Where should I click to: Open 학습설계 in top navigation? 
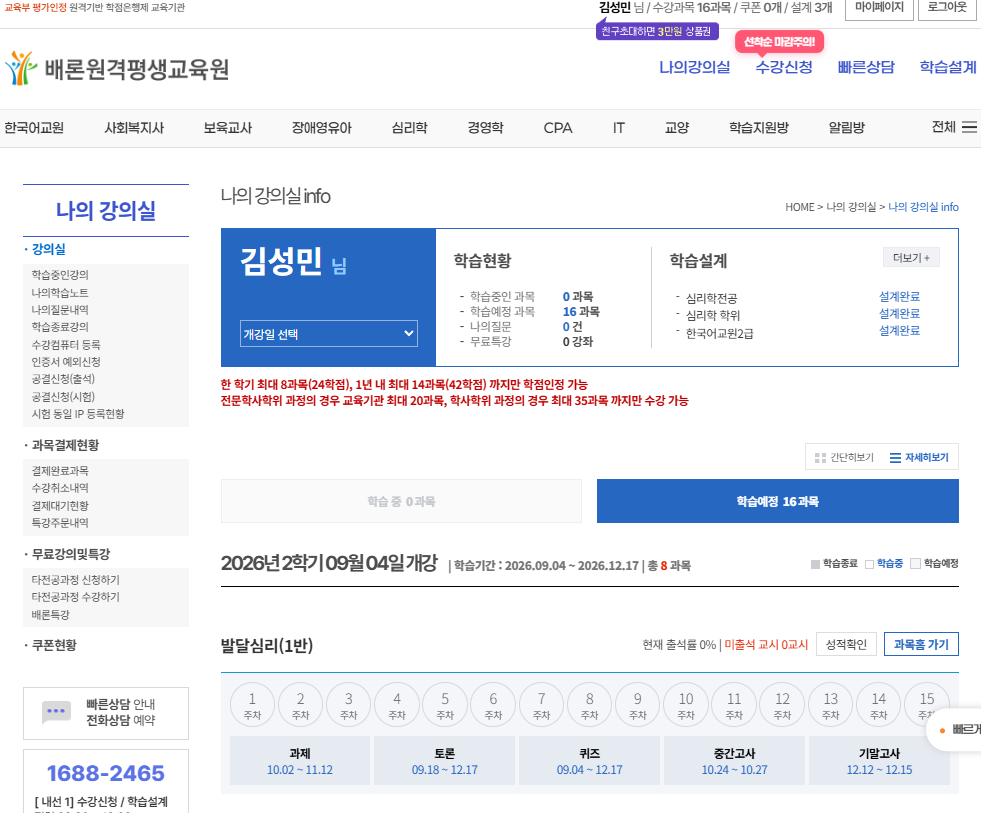tap(948, 67)
